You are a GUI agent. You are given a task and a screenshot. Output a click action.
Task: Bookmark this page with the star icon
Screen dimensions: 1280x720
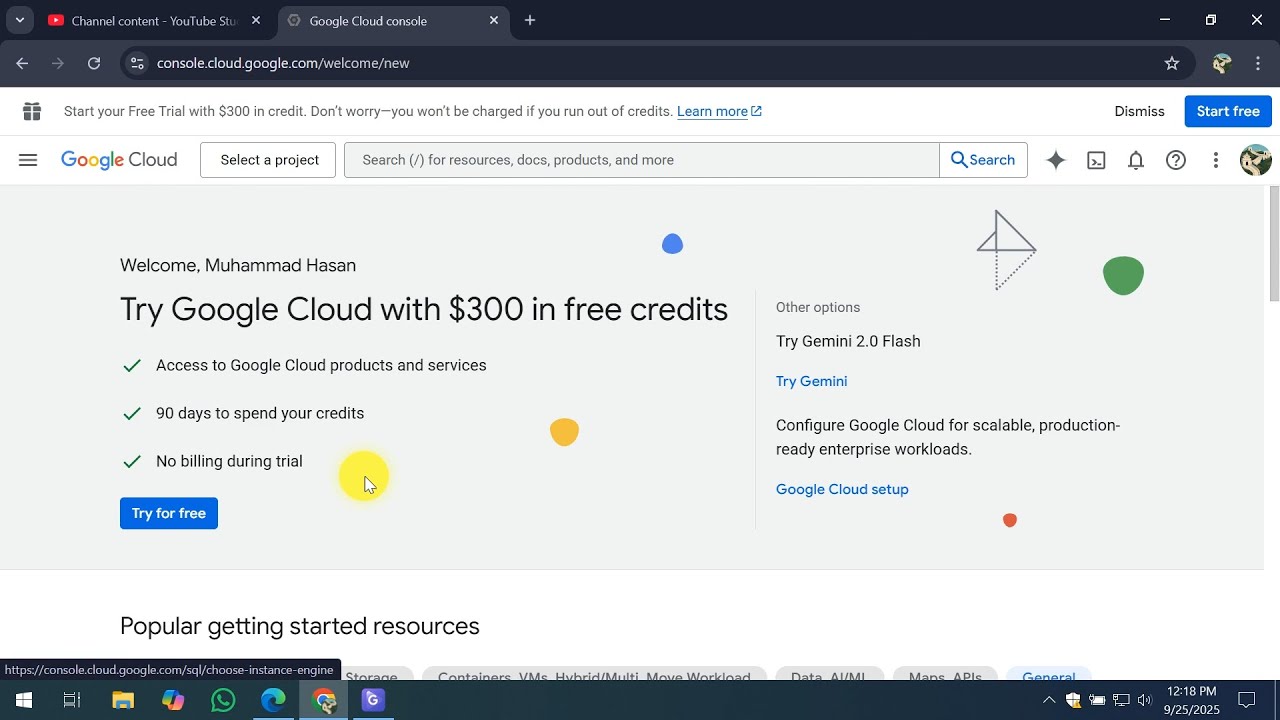pos(1172,63)
